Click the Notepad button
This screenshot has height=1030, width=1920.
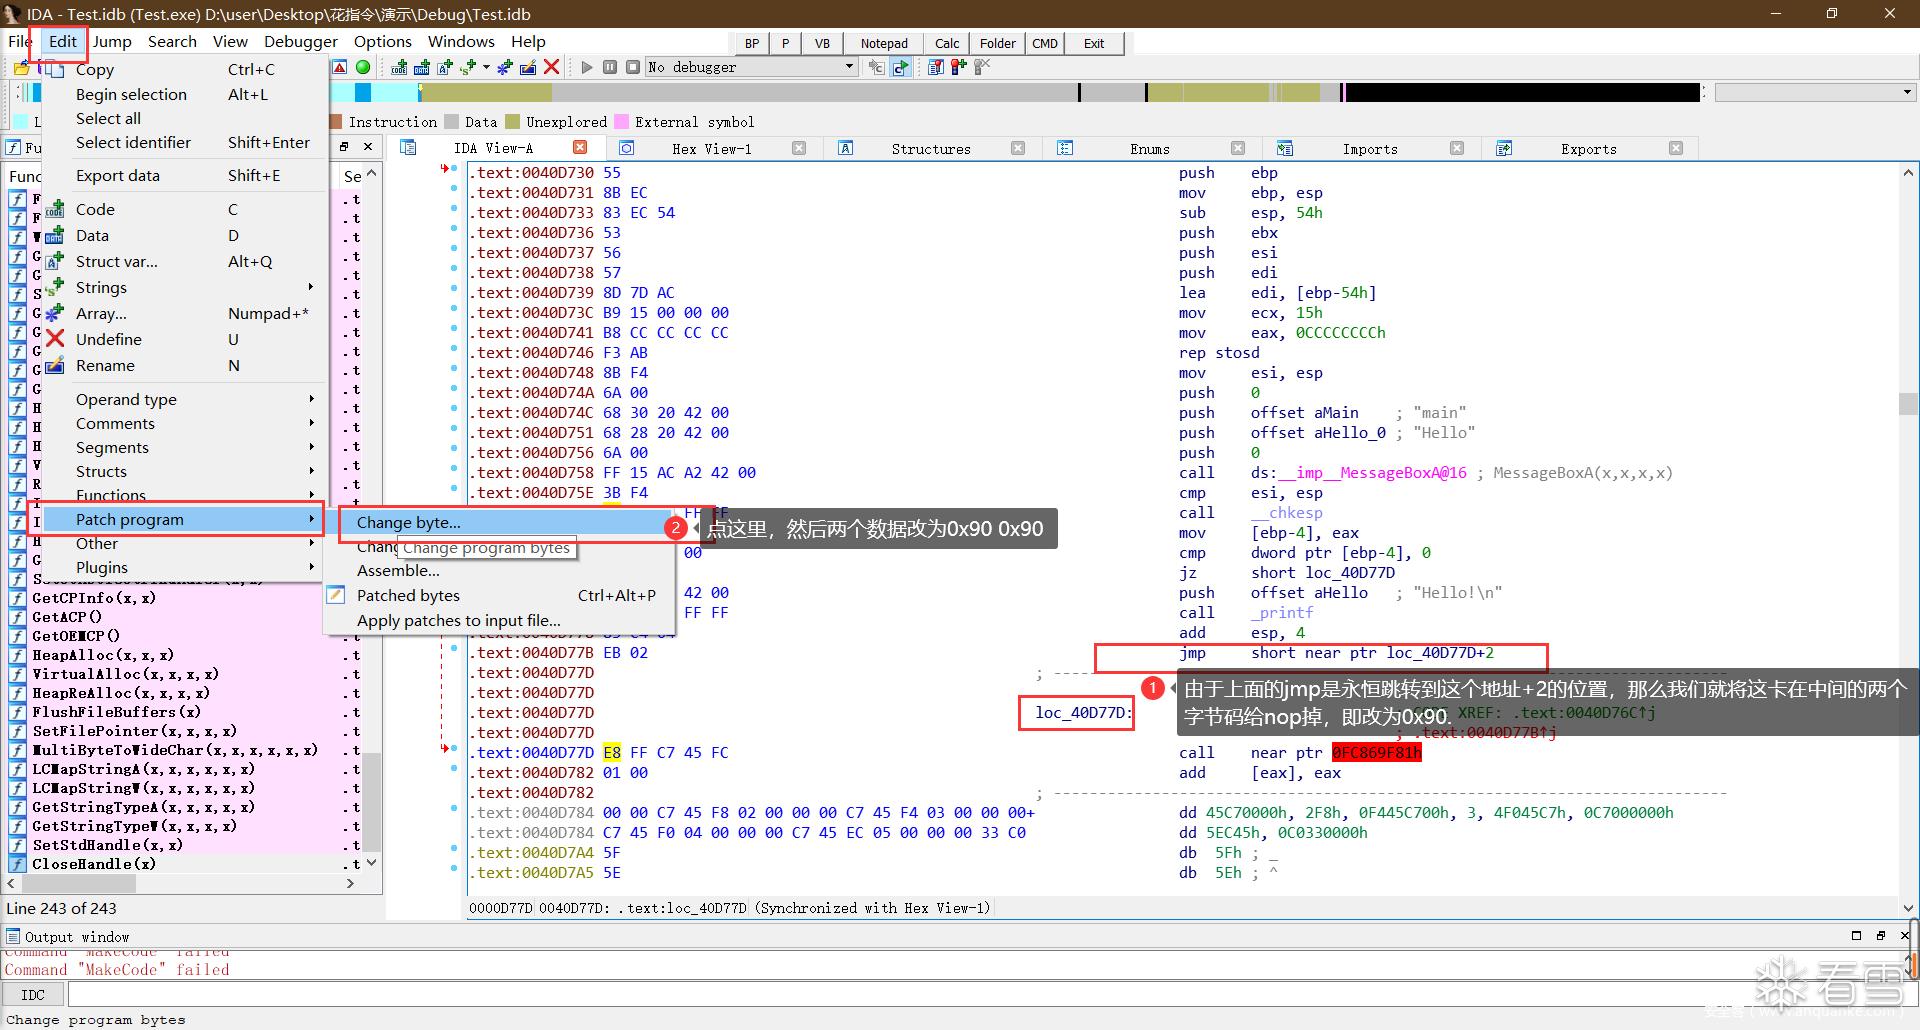(x=884, y=43)
